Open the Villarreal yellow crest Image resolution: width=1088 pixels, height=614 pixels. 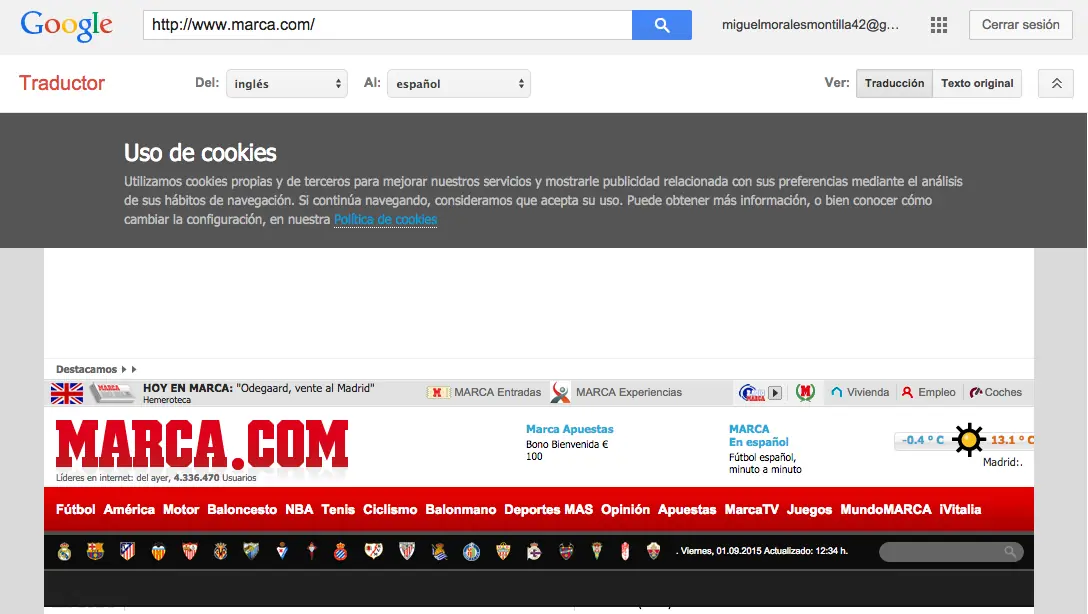[221, 551]
